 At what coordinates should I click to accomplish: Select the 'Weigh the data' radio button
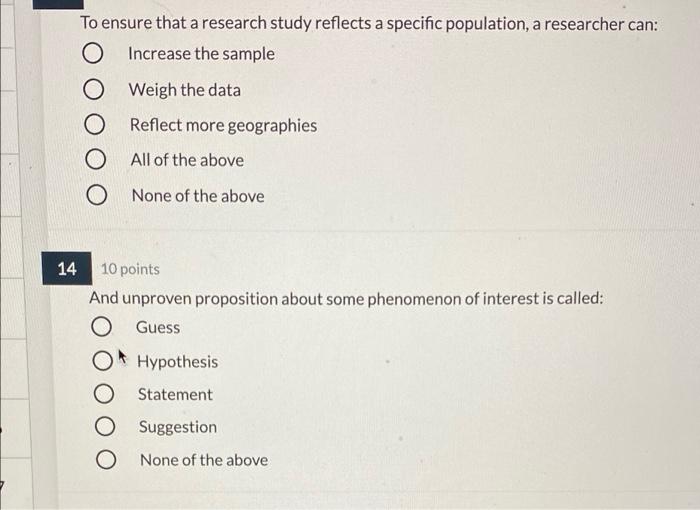point(94,90)
